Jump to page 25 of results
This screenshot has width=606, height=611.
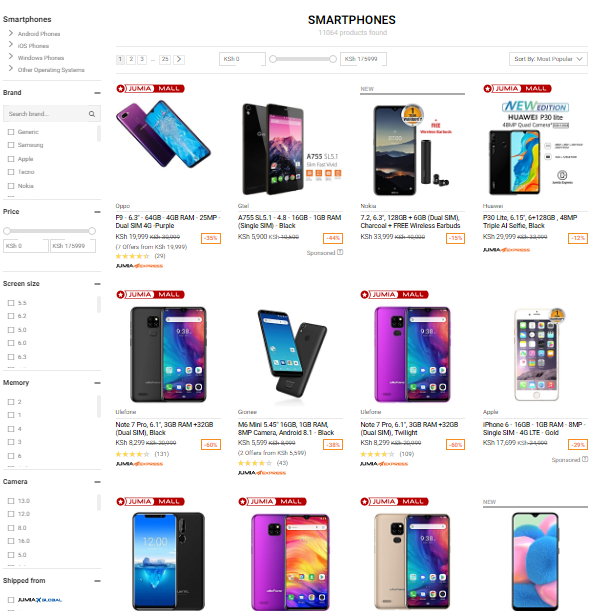pyautogui.click(x=165, y=59)
